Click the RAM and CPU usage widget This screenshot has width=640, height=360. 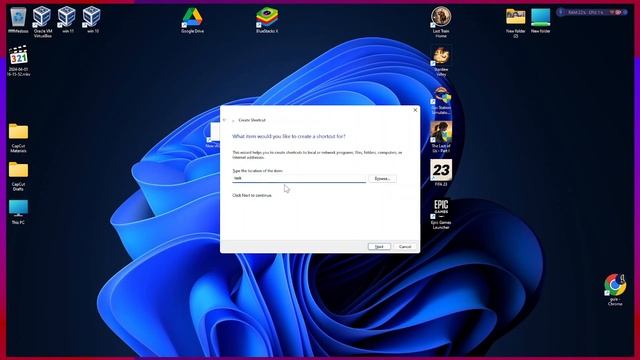tap(593, 12)
